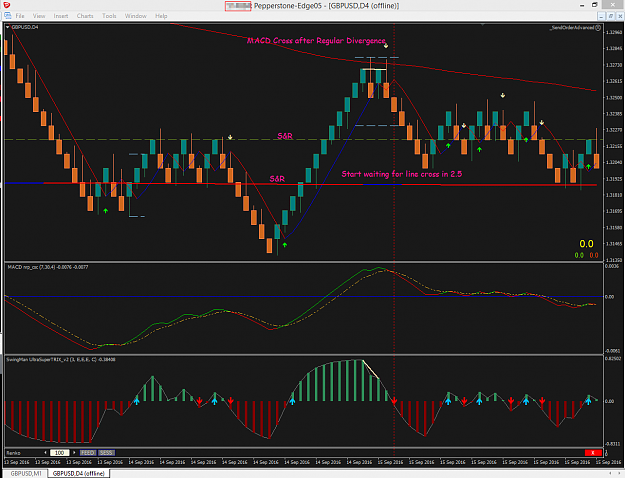Open the View menu
This screenshot has height=478, width=625.
[39, 16]
